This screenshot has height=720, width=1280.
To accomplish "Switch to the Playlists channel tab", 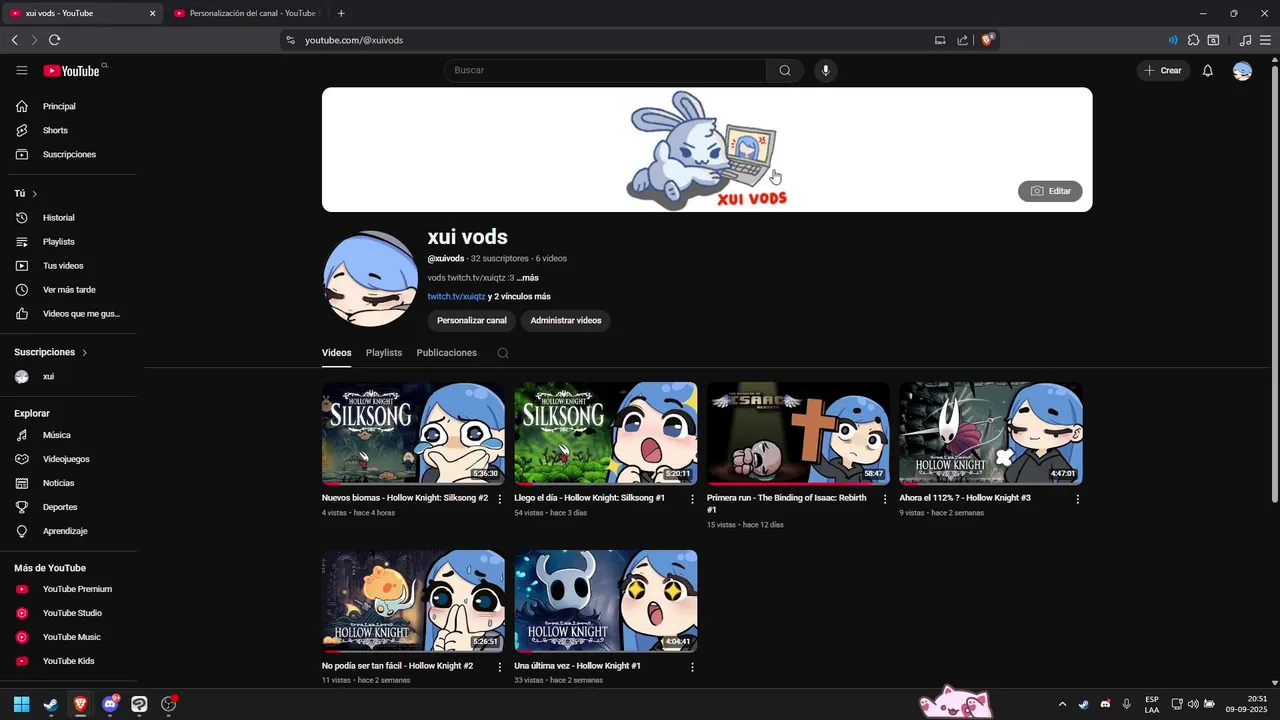I will point(384,353).
